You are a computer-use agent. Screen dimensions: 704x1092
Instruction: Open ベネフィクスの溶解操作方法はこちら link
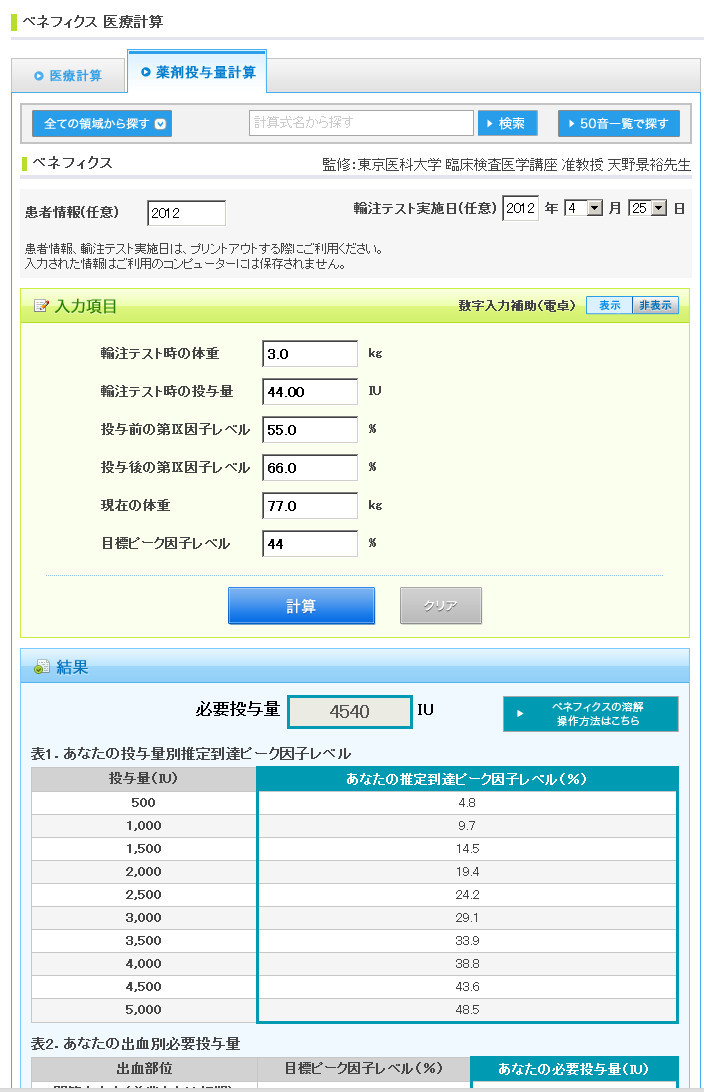pos(590,714)
